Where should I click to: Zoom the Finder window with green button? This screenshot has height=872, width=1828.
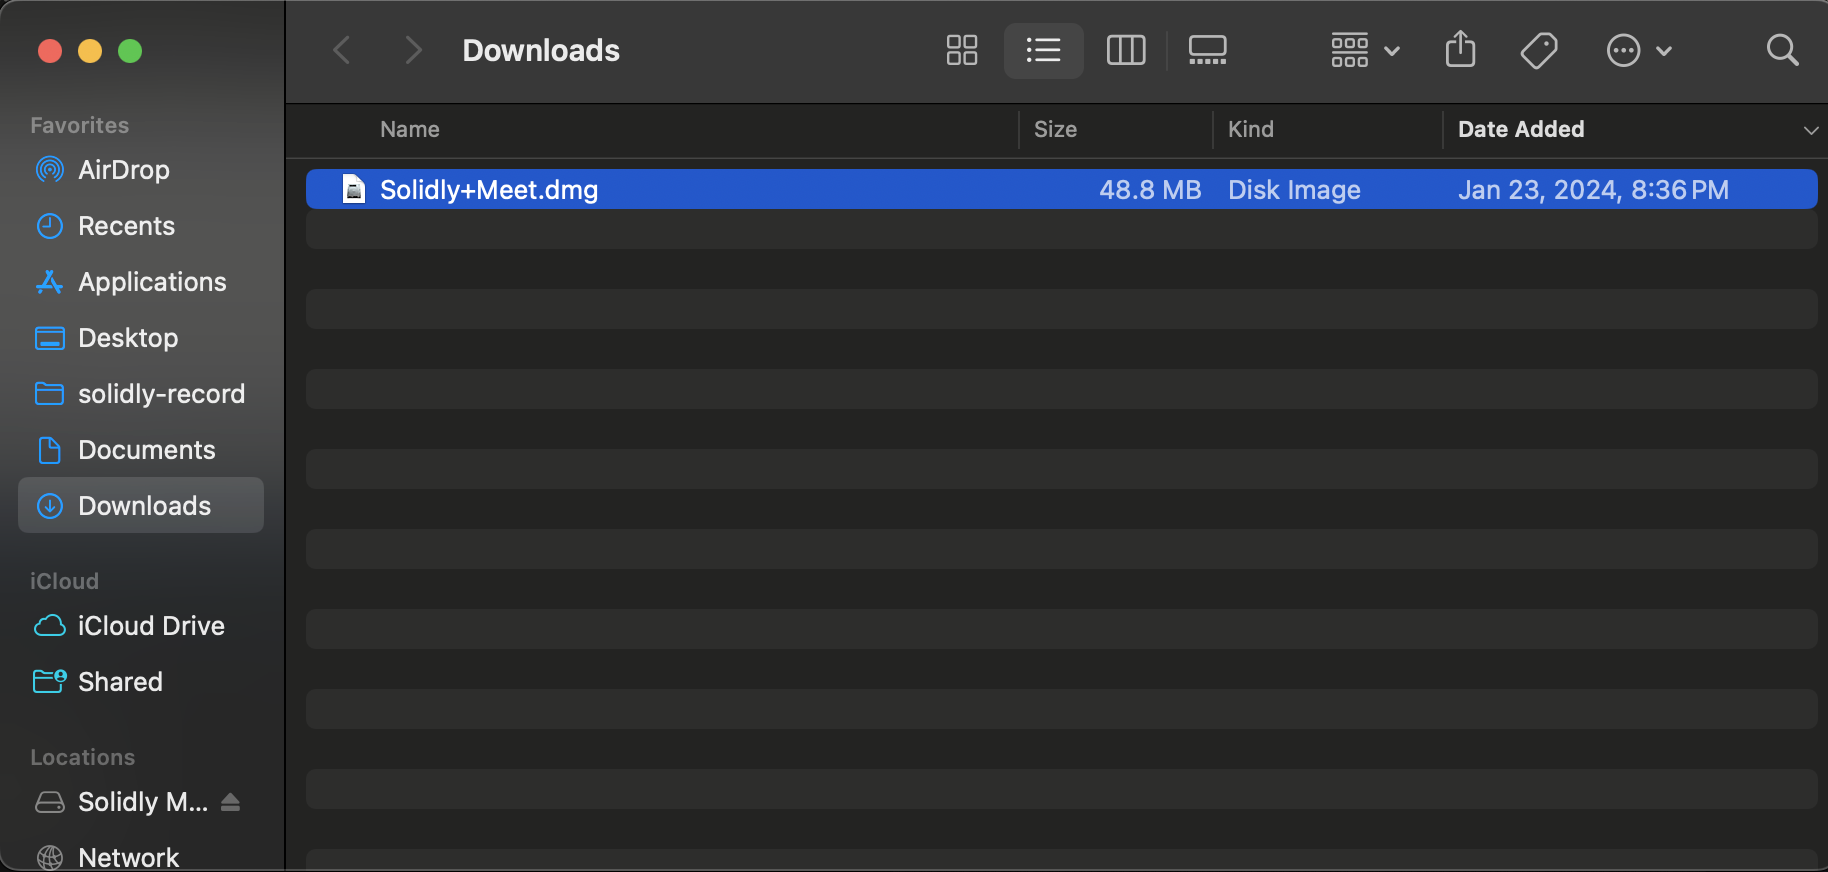pos(130,50)
